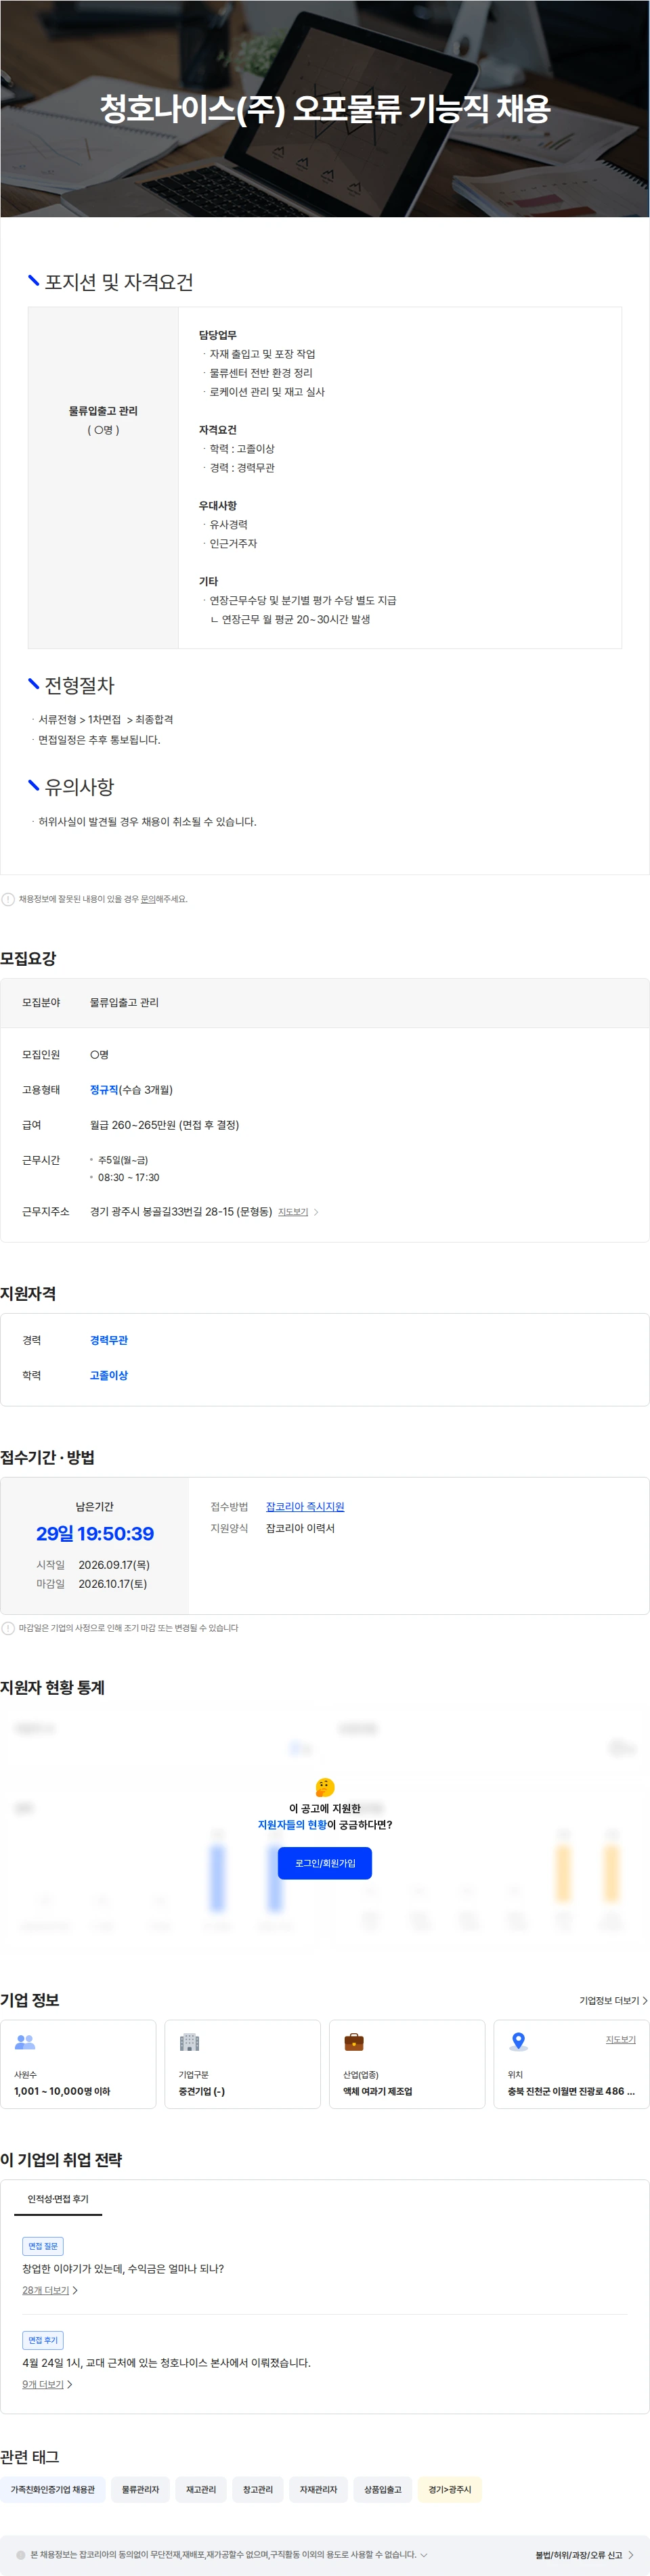
Task: Click 경력무관 in 지원자격 section
Action: [109, 1340]
